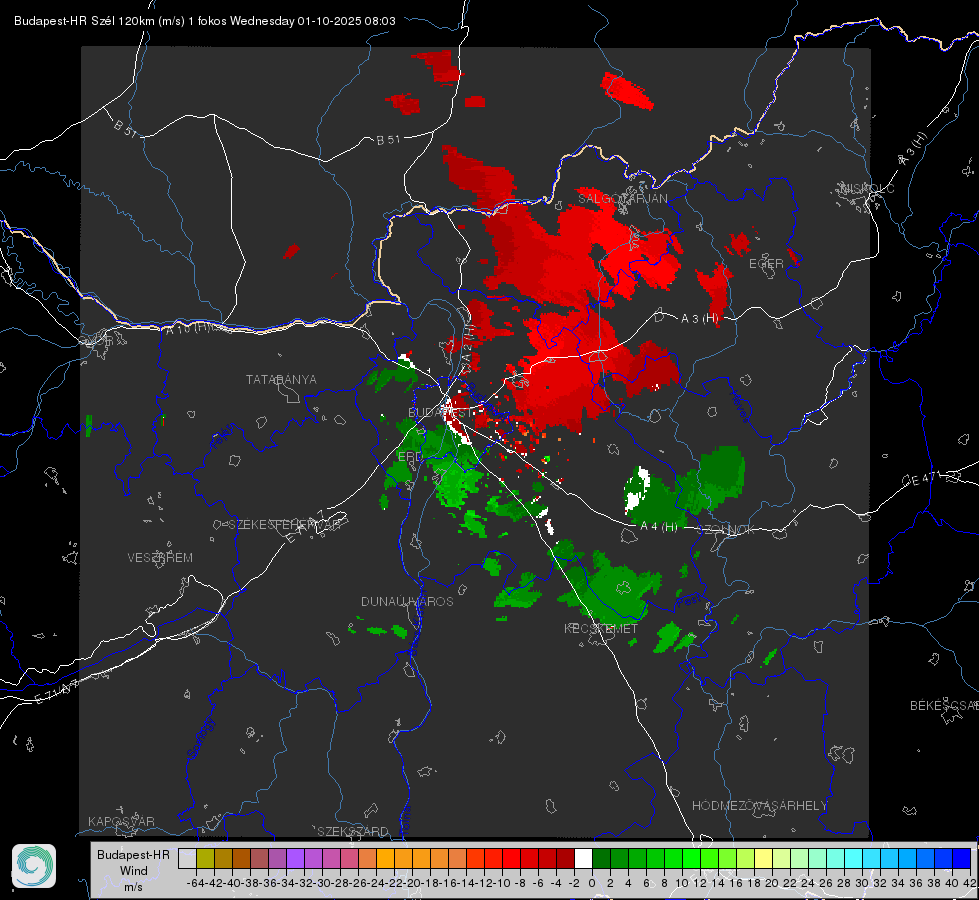Click the swirl logo icon at bottom-left
979x900 pixels.
point(34,866)
